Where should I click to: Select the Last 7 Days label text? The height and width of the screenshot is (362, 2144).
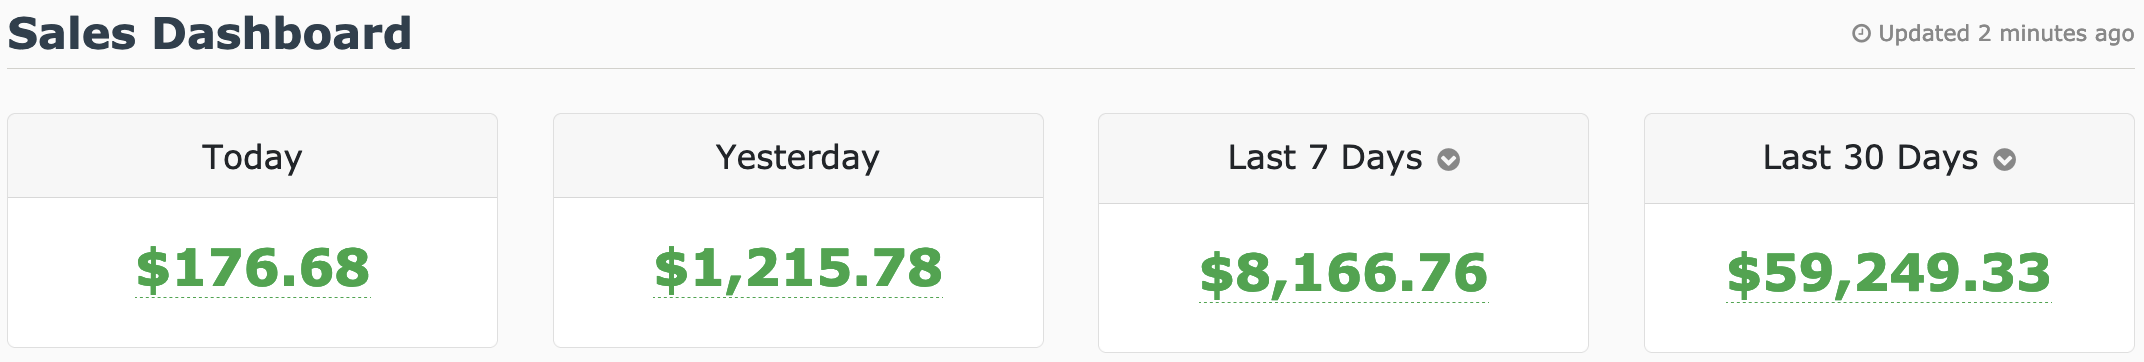pos(1325,157)
